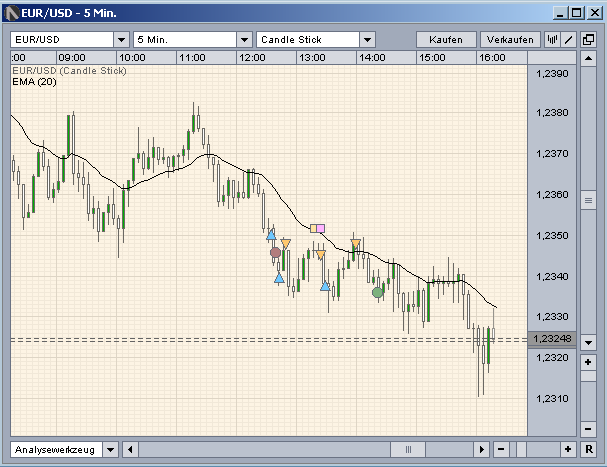Click the horizontal scroll left arrow
Screen dimensions: 607x467
pos(130,450)
